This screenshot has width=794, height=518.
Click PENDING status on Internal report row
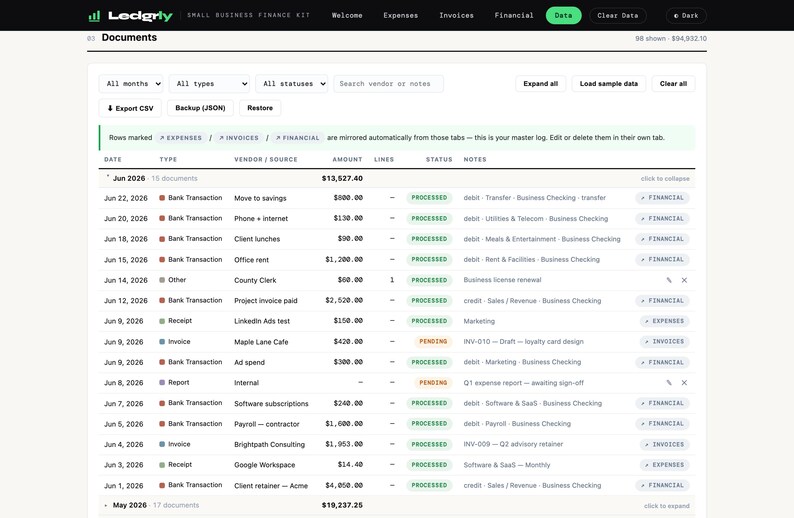pos(433,383)
